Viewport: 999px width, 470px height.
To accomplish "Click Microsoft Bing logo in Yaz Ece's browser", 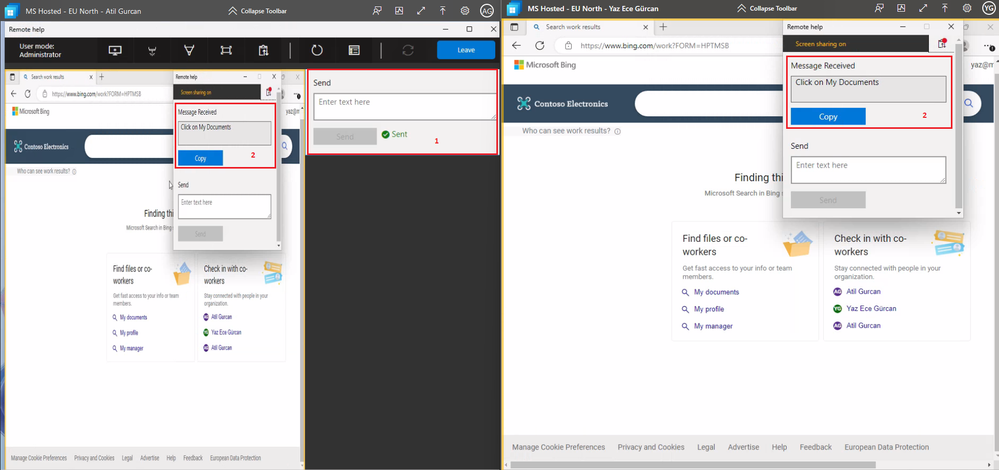I will pyautogui.click(x=543, y=64).
